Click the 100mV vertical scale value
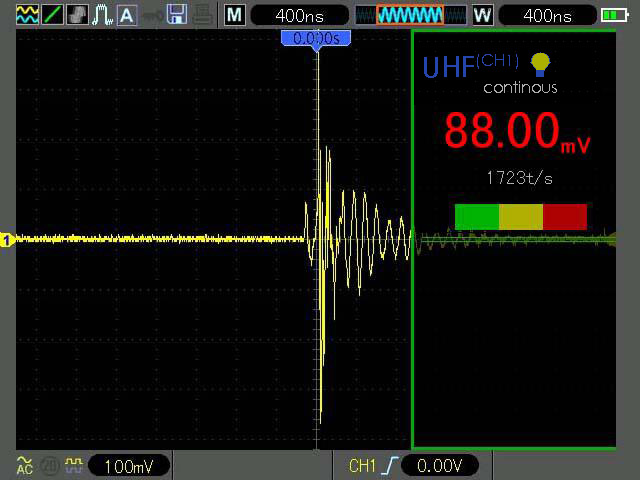Image resolution: width=640 pixels, height=480 pixels. (x=129, y=466)
